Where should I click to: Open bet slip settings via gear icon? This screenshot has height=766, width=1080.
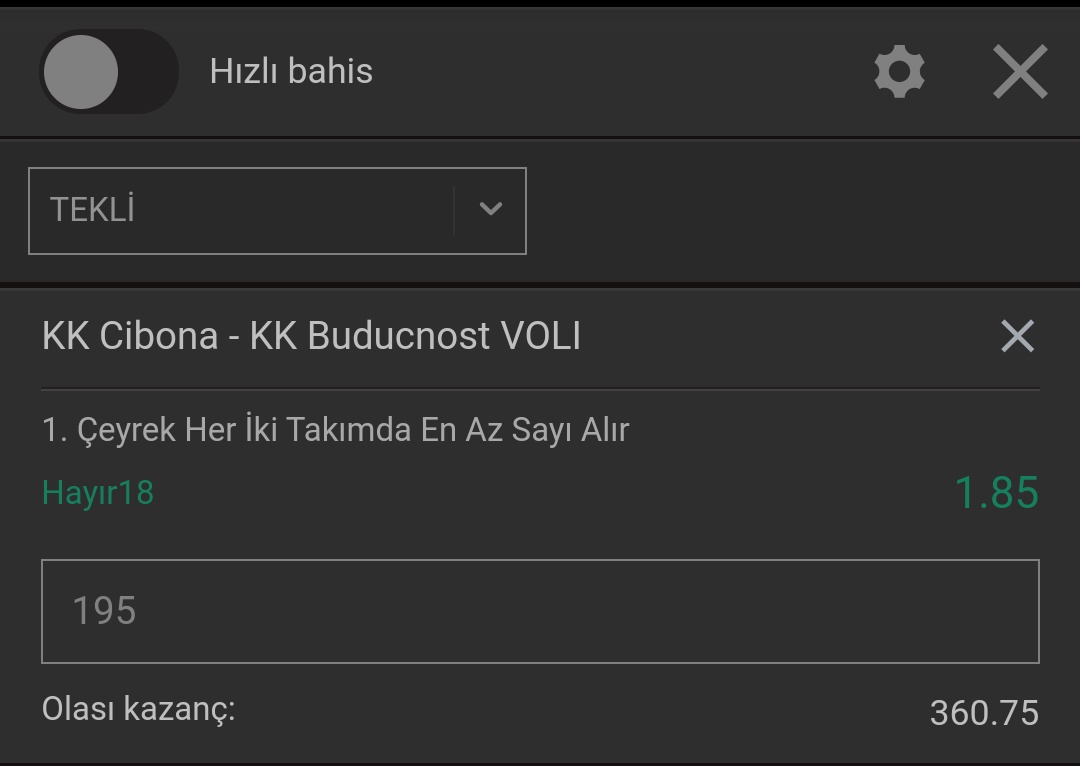900,72
